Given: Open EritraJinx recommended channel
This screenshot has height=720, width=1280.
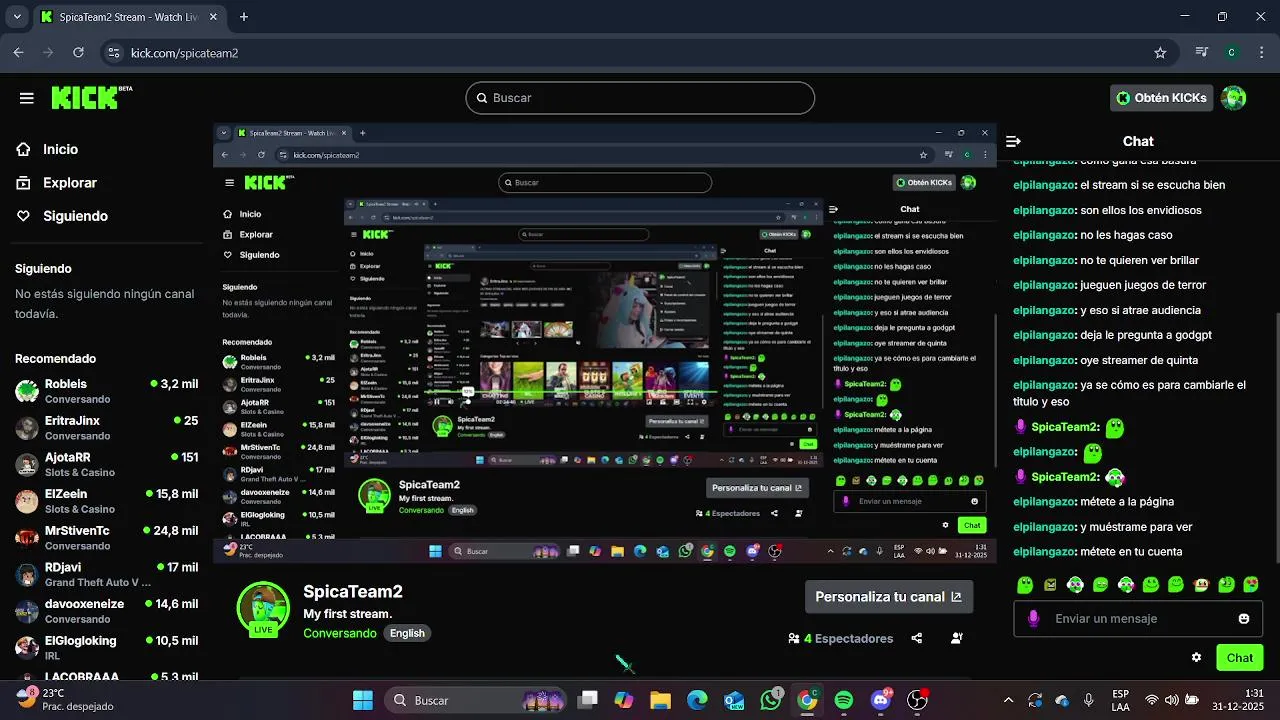Looking at the screenshot, I should (106, 428).
